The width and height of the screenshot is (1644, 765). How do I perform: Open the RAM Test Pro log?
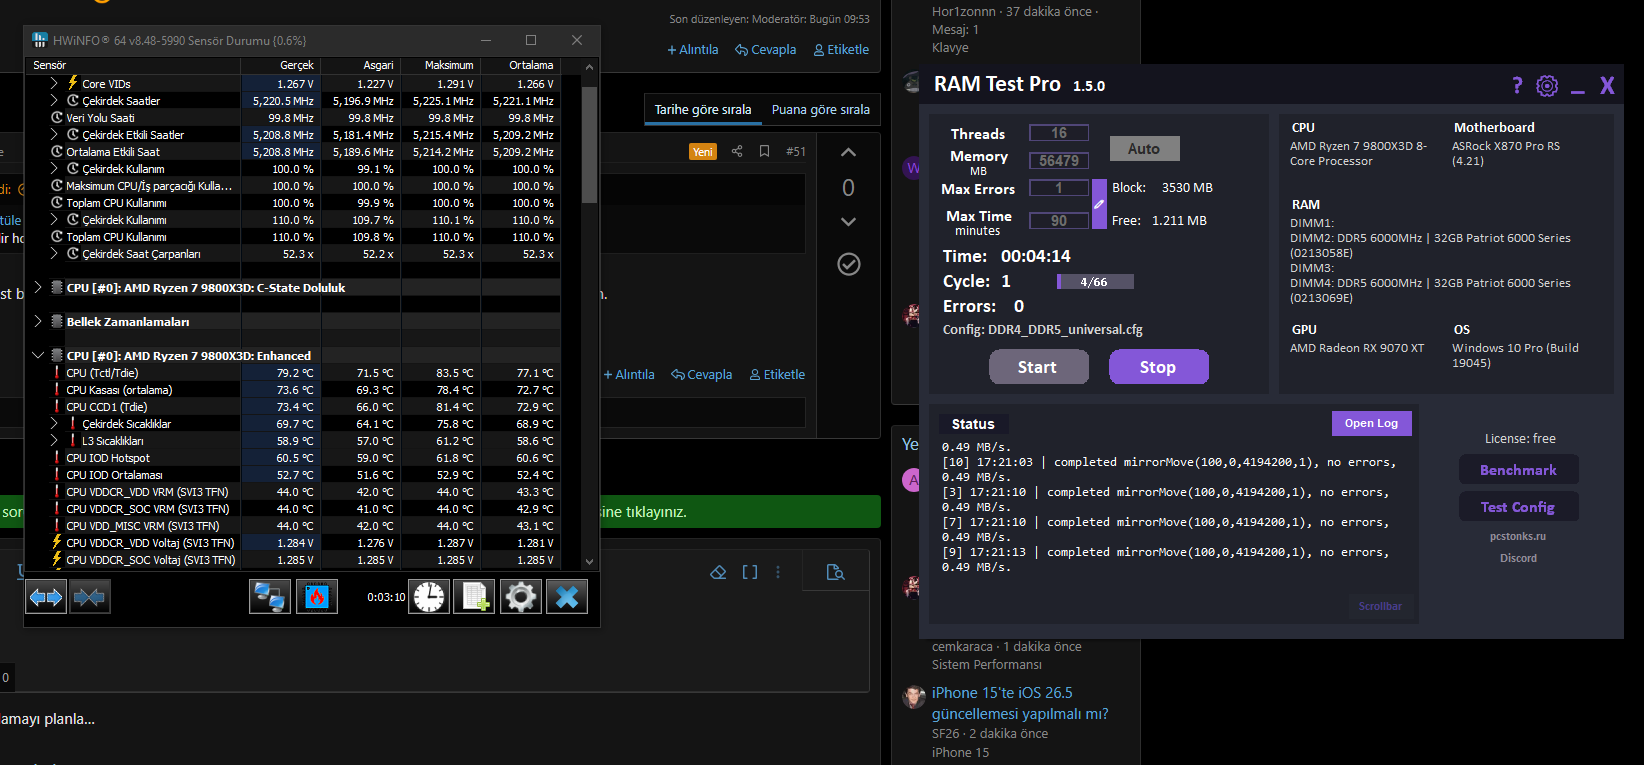[x=1371, y=423]
